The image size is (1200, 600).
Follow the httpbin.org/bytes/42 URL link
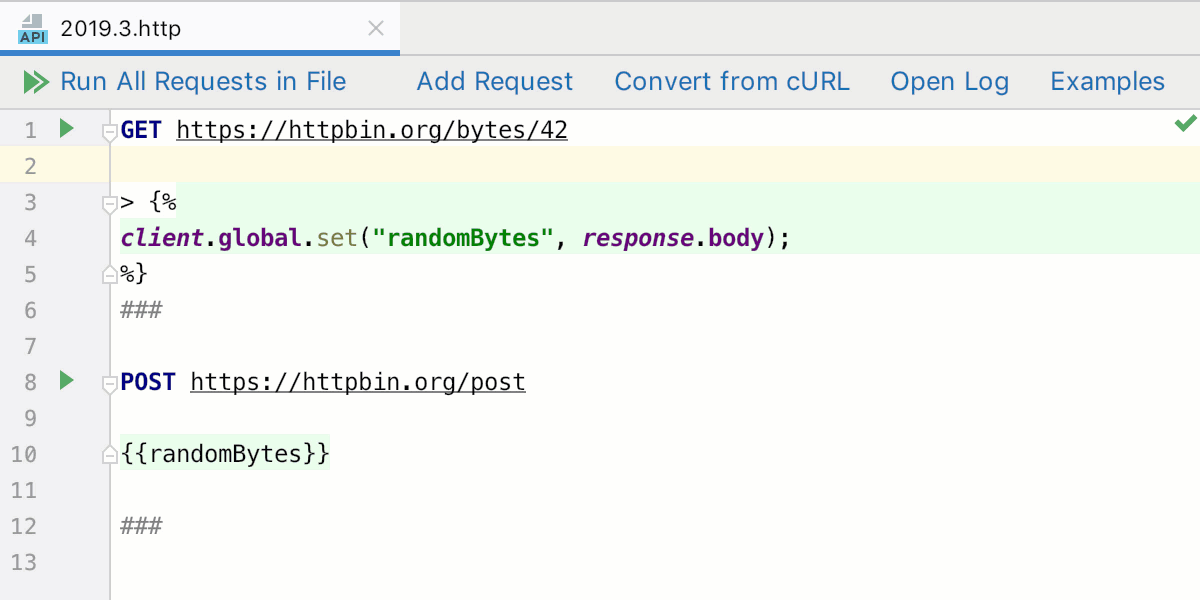371,129
